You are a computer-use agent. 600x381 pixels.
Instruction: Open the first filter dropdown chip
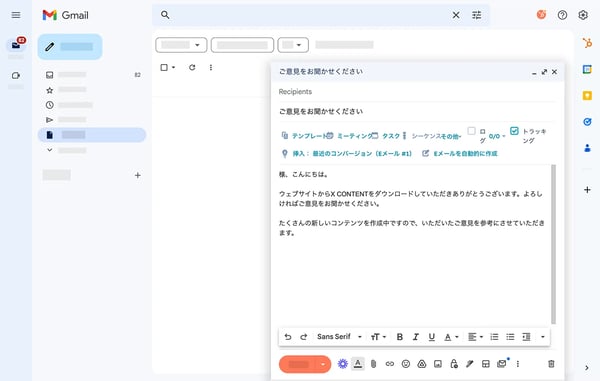pyautogui.click(x=181, y=45)
